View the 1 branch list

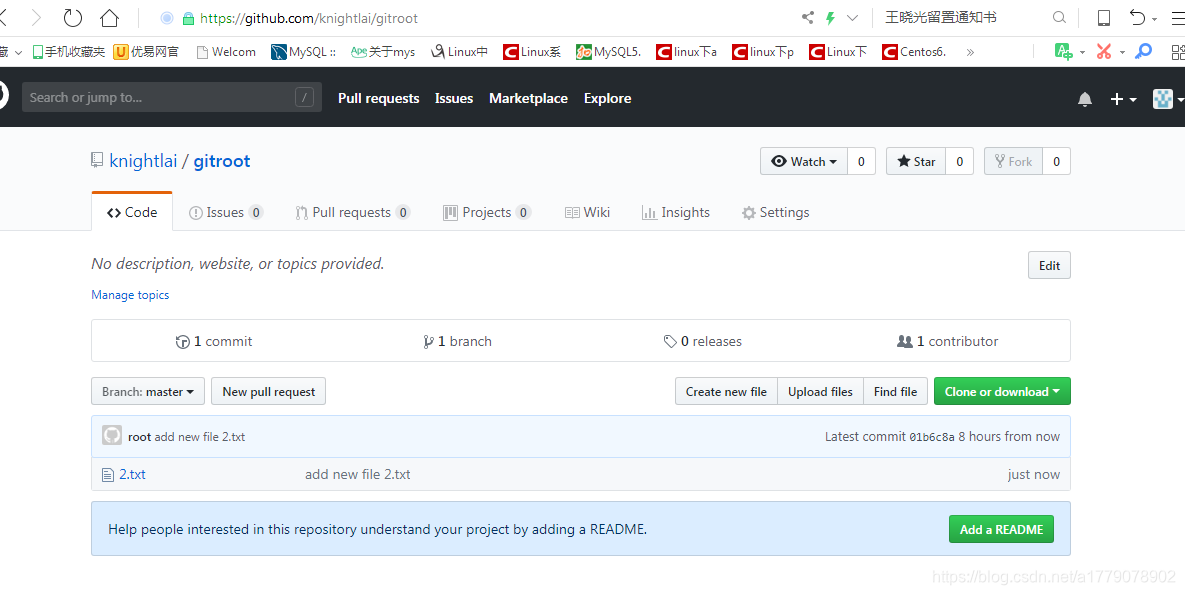coord(457,341)
